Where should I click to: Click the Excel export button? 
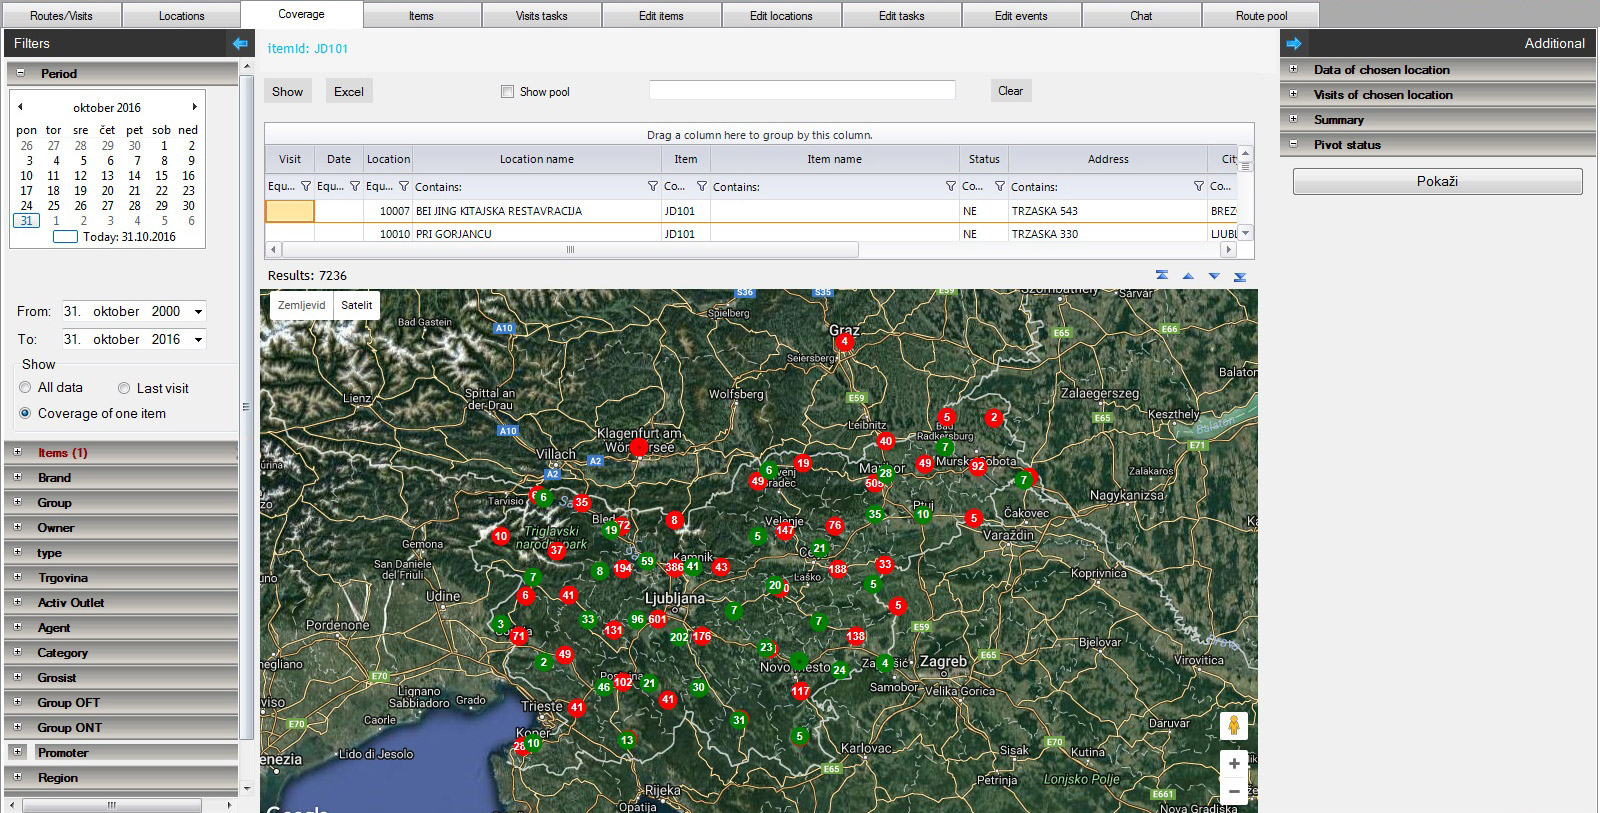click(x=348, y=91)
